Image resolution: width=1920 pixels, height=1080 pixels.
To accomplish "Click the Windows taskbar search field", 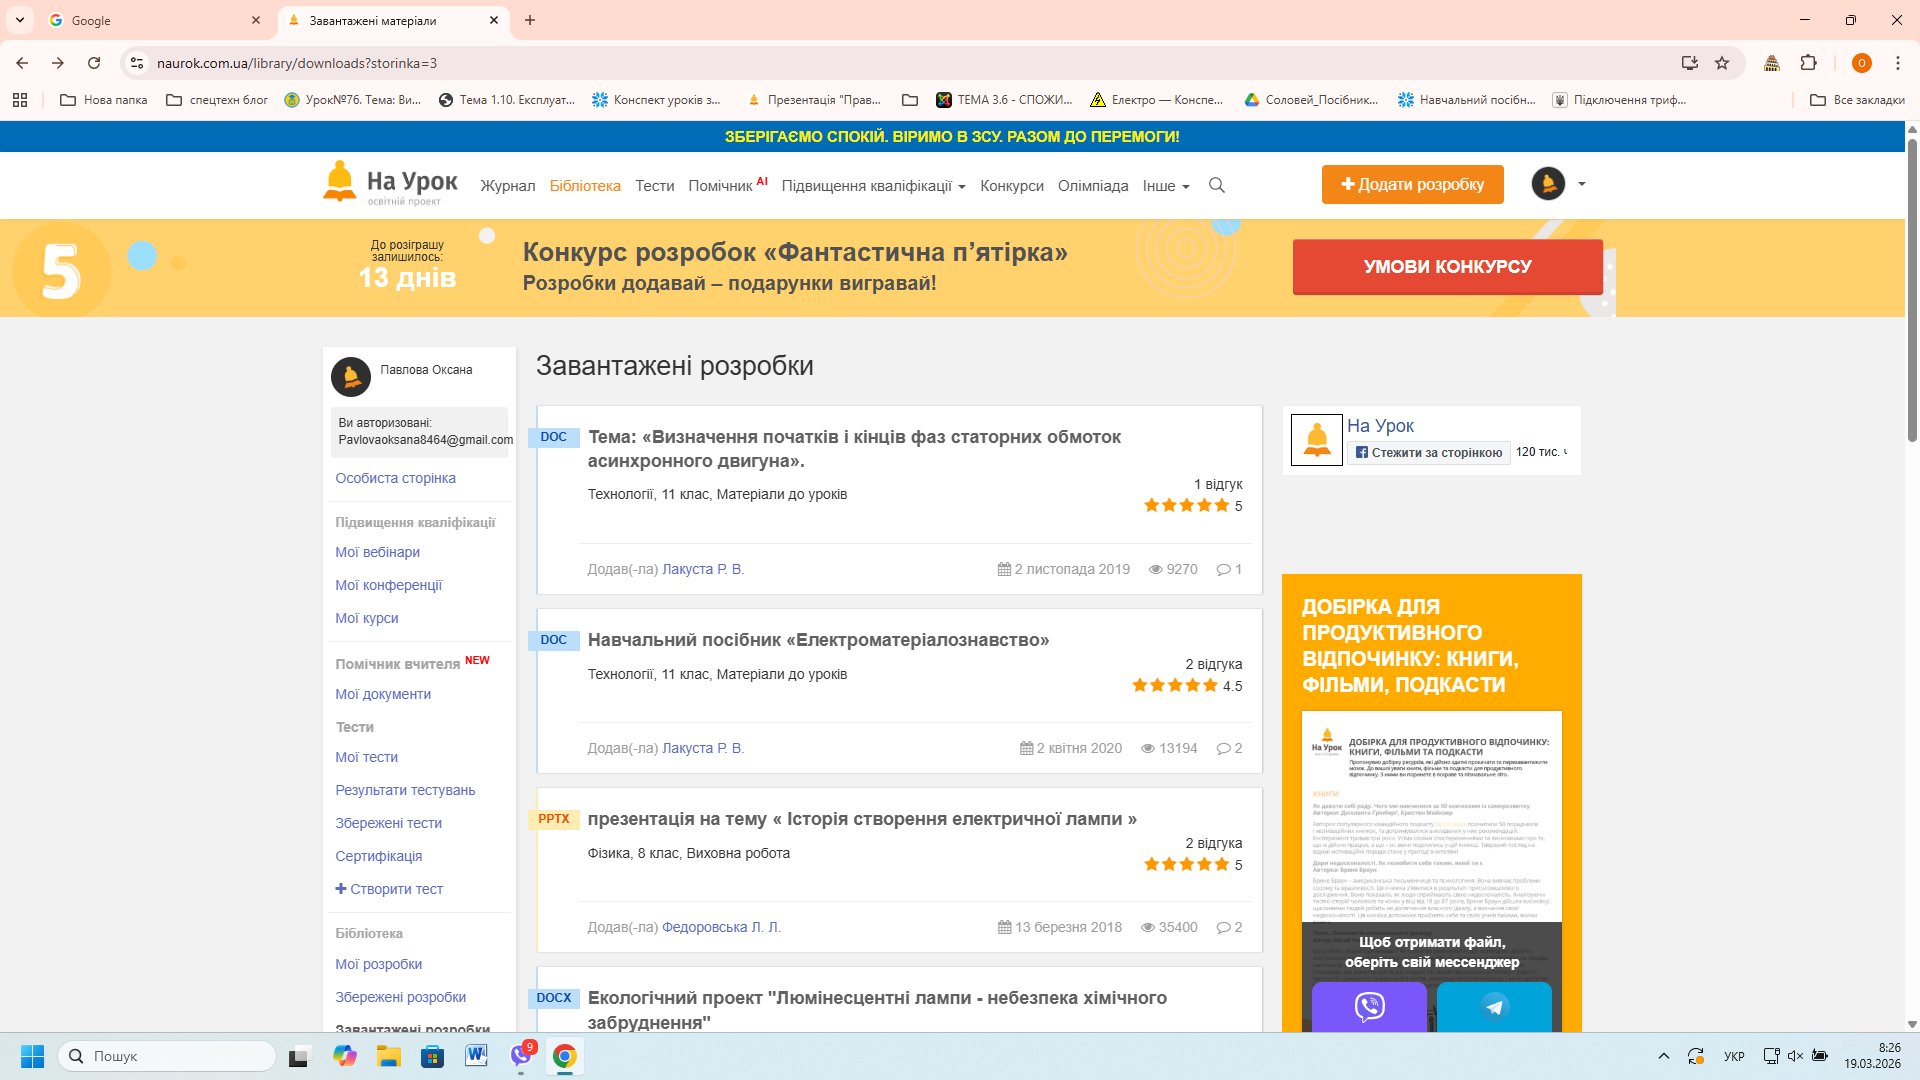I will [167, 1056].
